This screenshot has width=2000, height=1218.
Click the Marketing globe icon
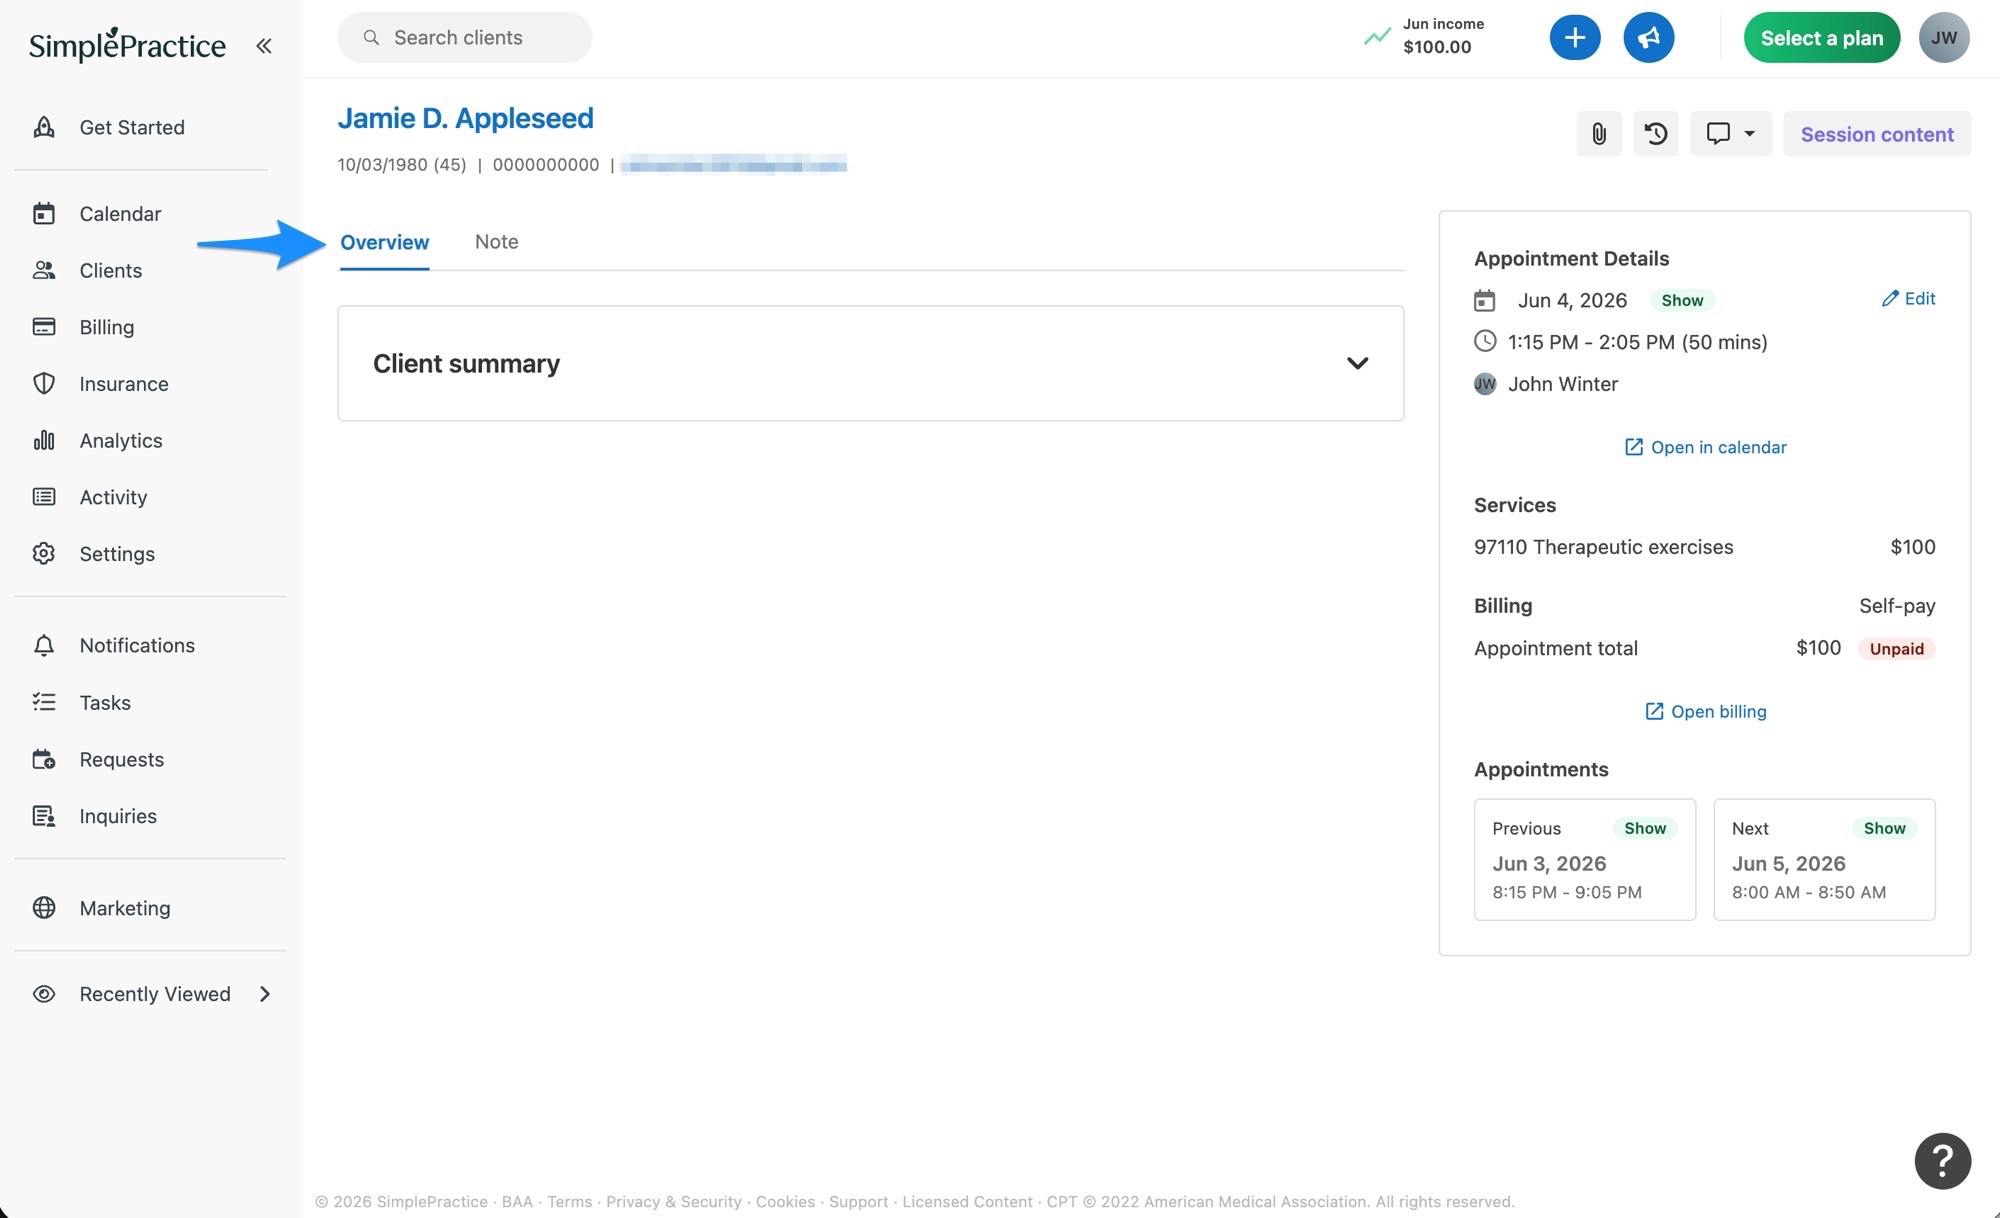44,907
